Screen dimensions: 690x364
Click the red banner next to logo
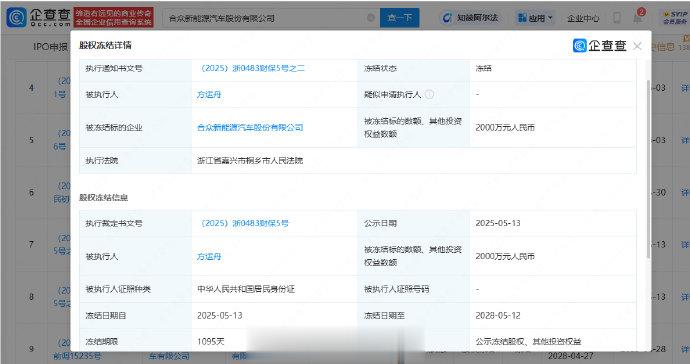point(114,17)
